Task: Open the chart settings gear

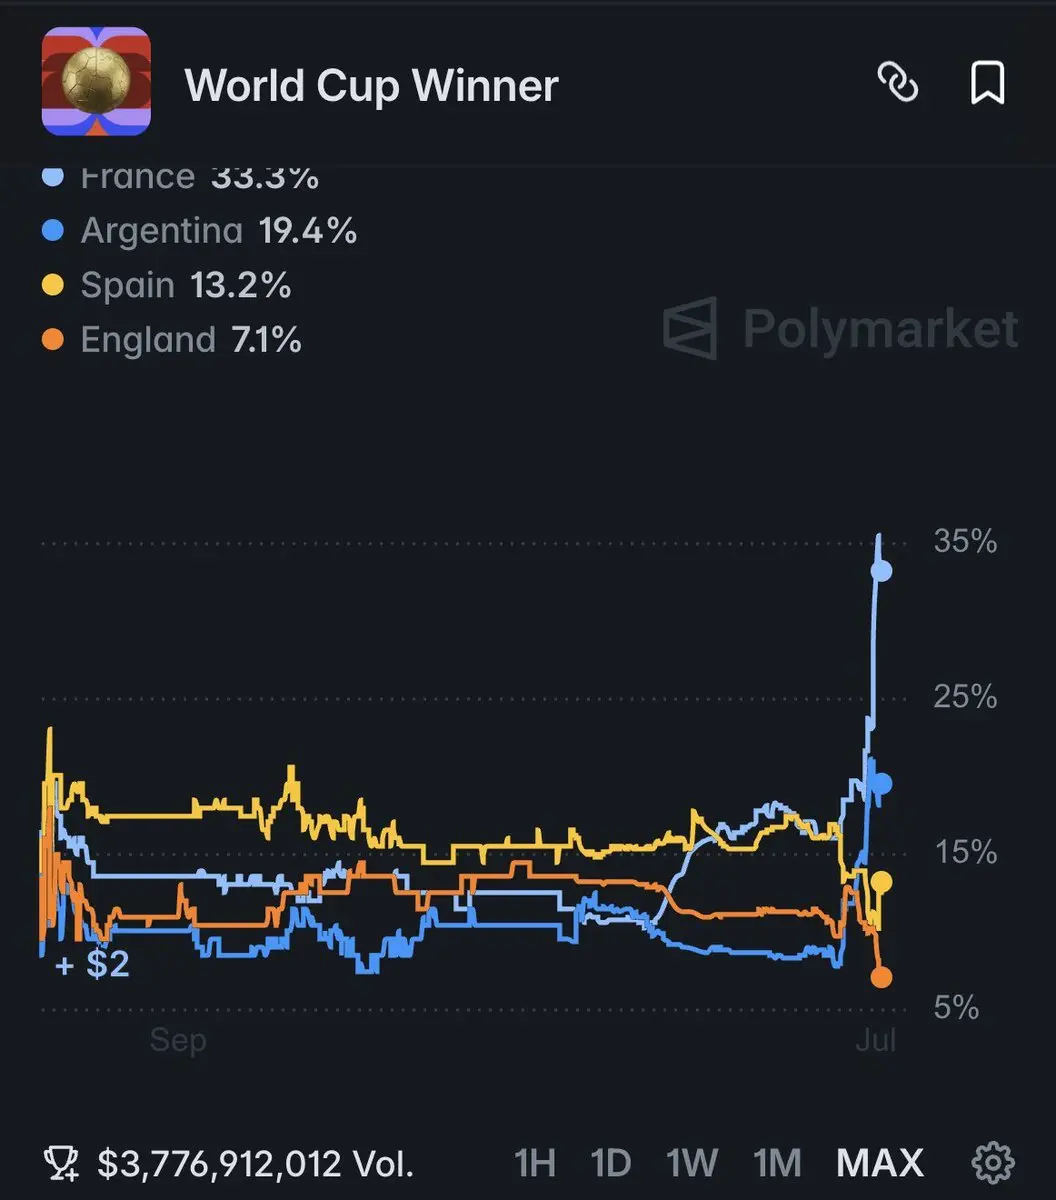Action: click(x=993, y=1162)
